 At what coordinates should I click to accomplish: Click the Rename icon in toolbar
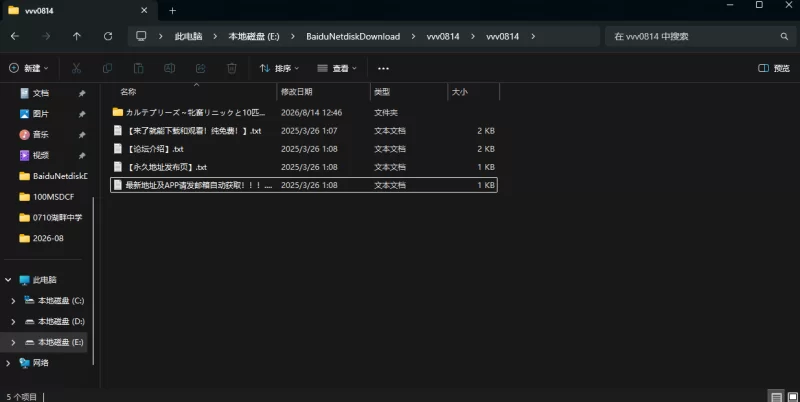tap(169, 68)
